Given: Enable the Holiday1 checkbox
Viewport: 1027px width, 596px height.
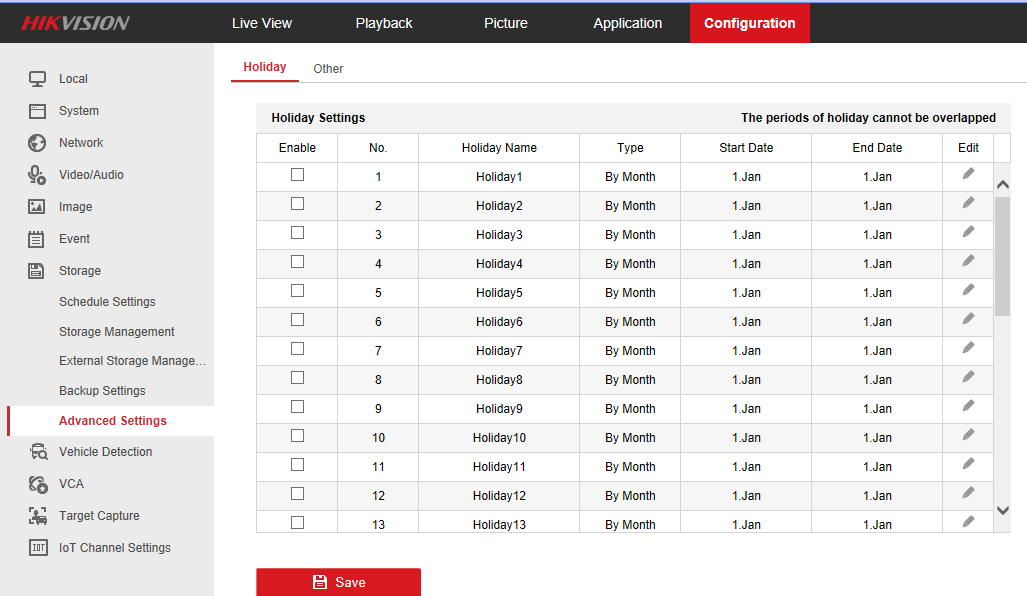Looking at the screenshot, I should pos(297,175).
